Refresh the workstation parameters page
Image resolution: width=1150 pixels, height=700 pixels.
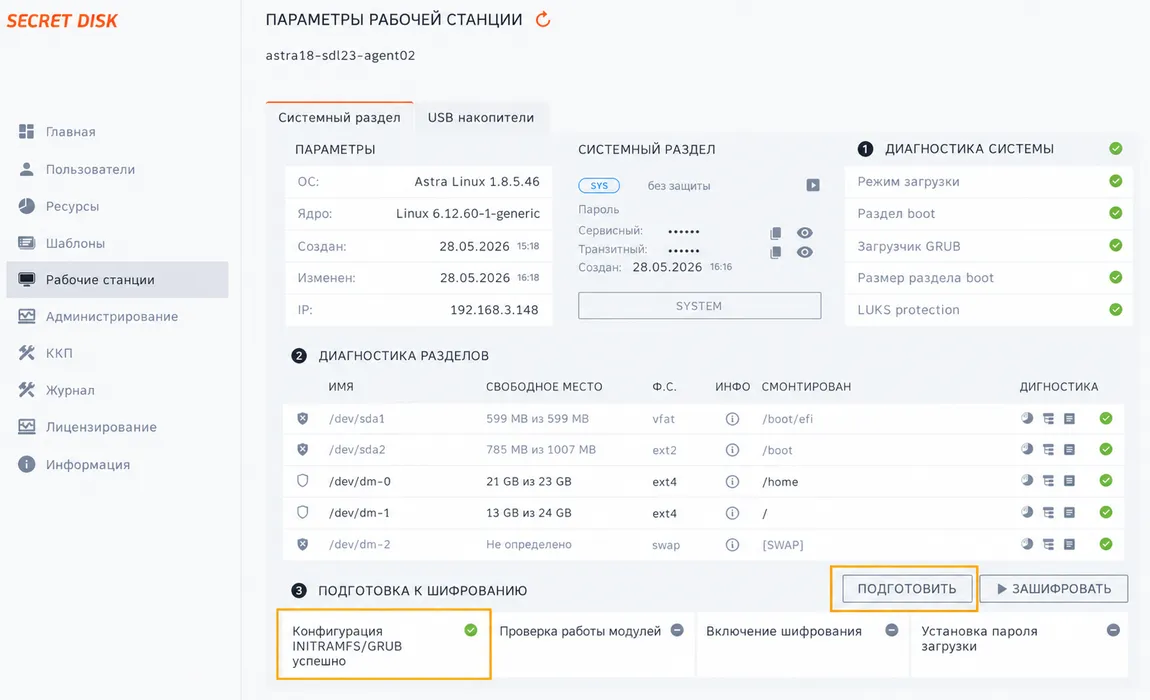tap(543, 19)
